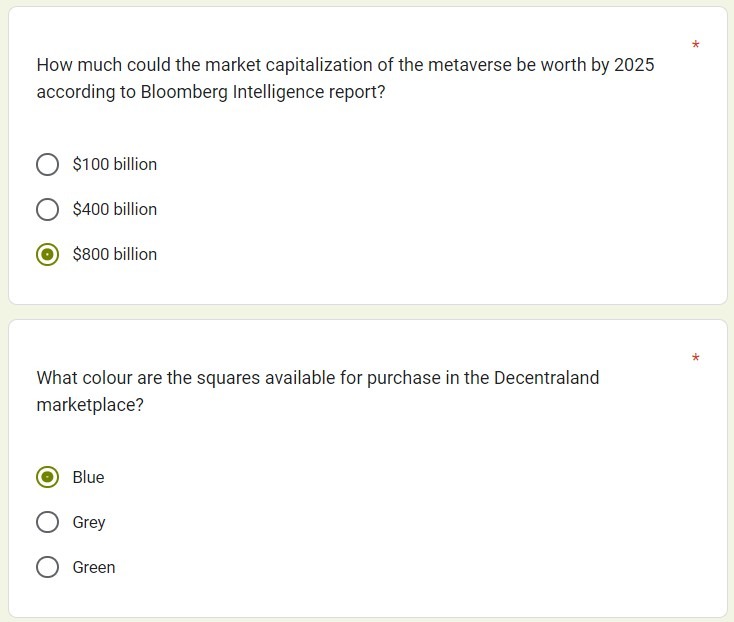The width and height of the screenshot is (734, 622).
Task: Click the "Blue" answer label text
Action: click(x=88, y=477)
